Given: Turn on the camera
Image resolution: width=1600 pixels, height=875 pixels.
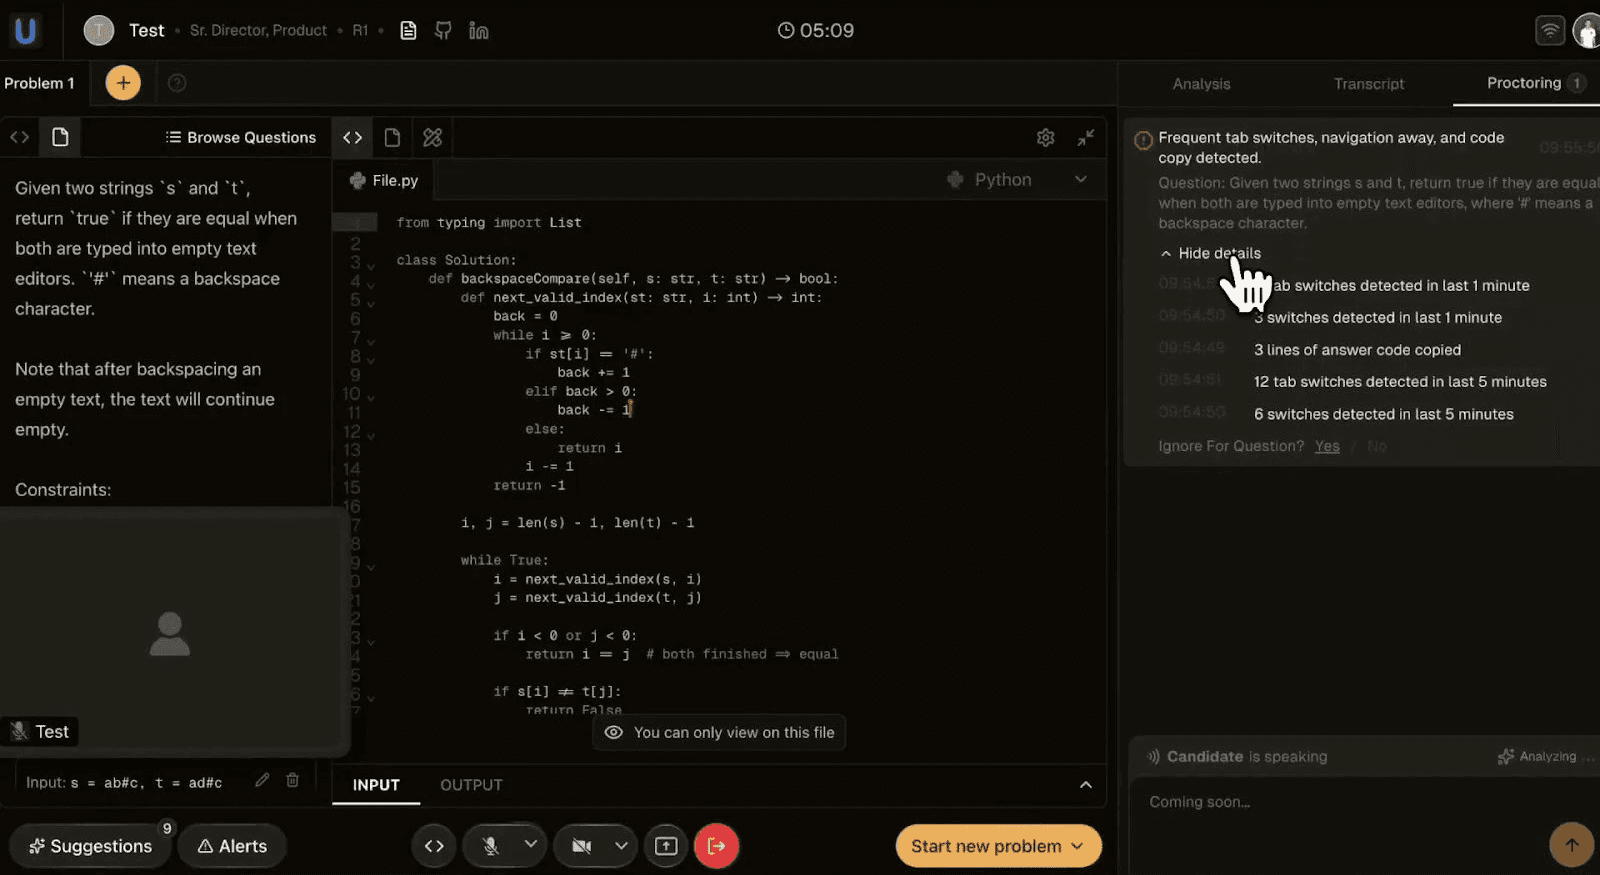Looking at the screenshot, I should (582, 846).
